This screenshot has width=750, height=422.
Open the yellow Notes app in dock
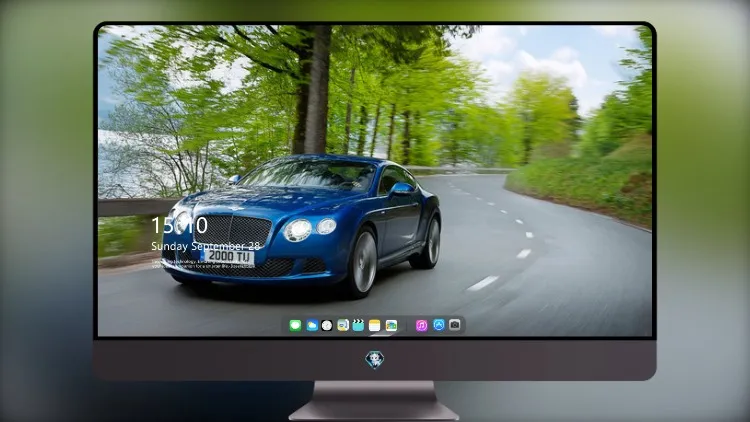tap(375, 325)
